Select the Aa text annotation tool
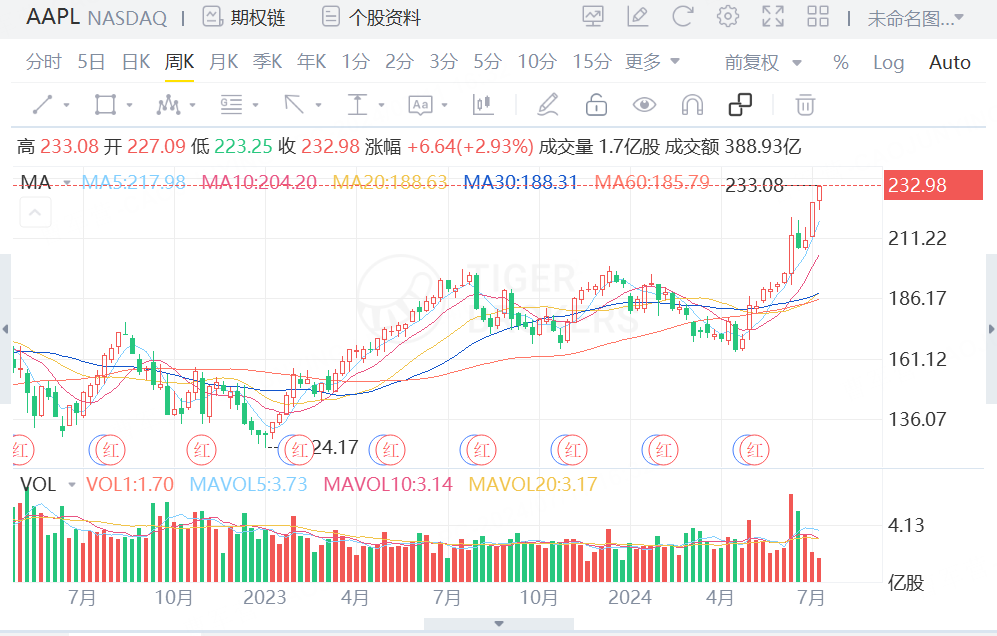Screen dimensions: 997x636 tap(420, 105)
